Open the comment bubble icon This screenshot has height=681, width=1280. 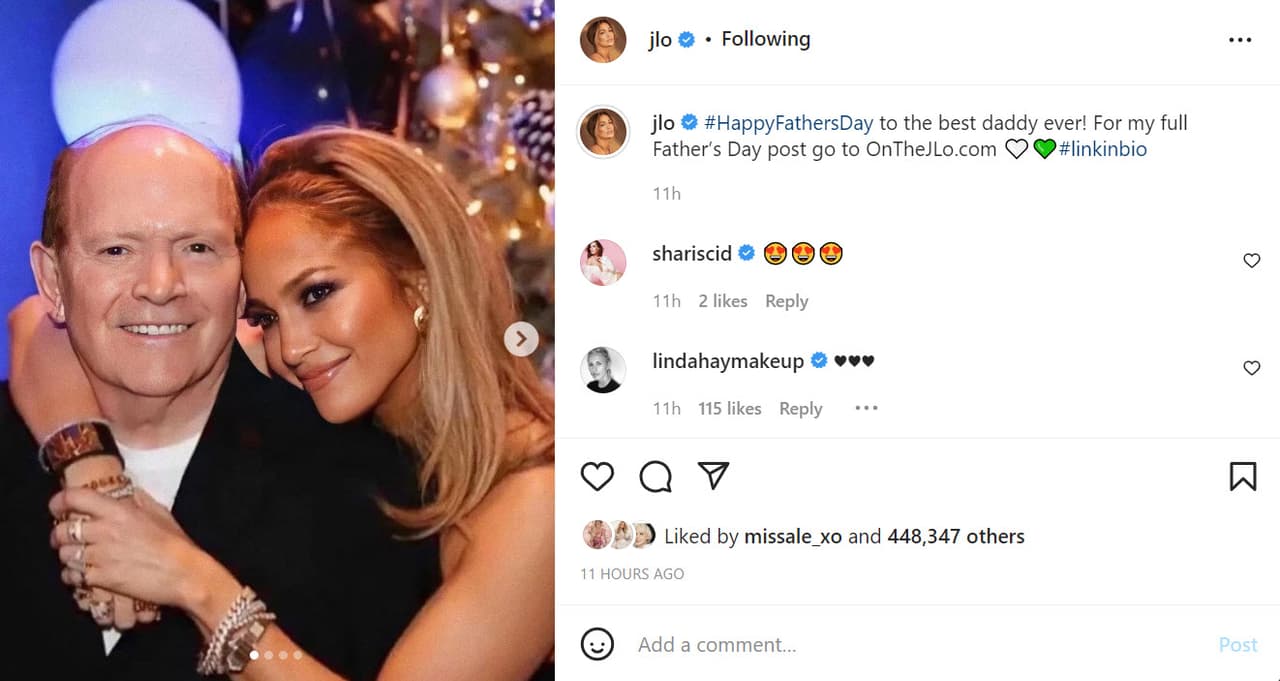click(x=655, y=477)
